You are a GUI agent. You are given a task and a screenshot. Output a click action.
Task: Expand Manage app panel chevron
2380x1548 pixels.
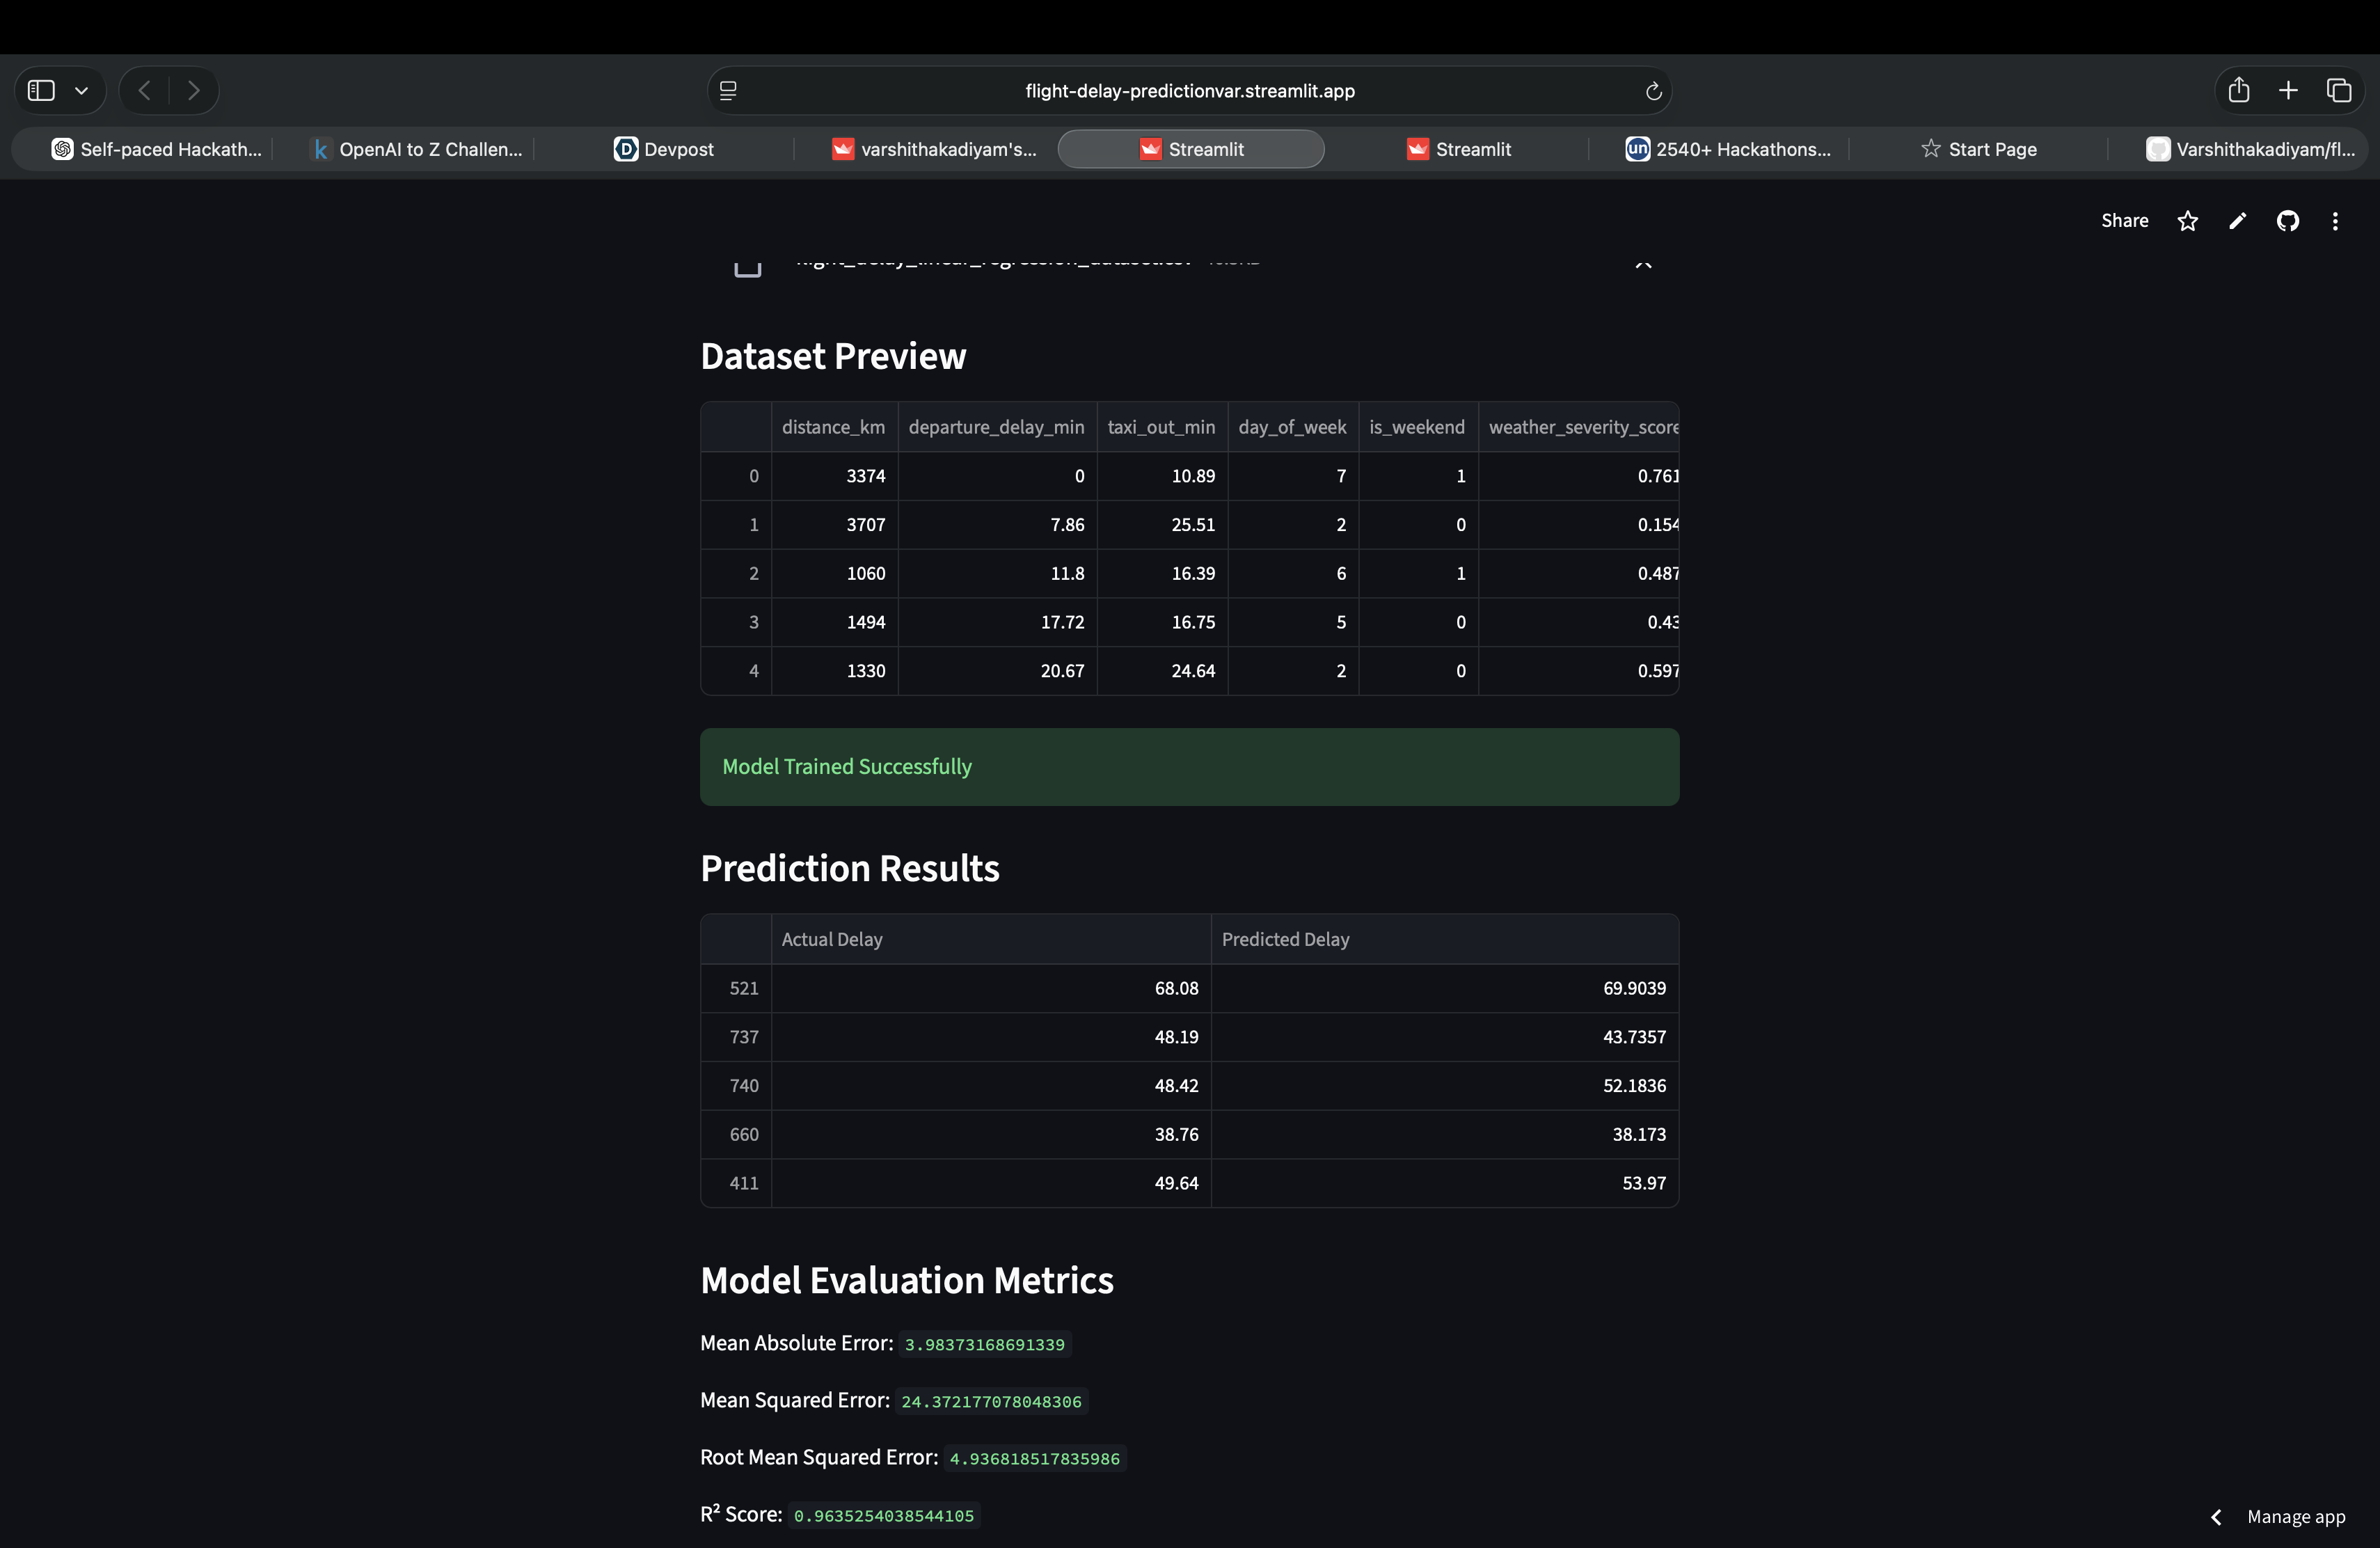point(2216,1517)
